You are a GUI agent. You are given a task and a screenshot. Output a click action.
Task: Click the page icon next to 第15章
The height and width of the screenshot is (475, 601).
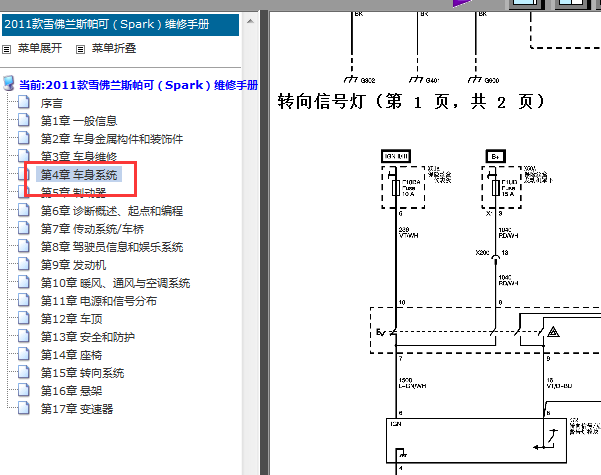click(24, 372)
